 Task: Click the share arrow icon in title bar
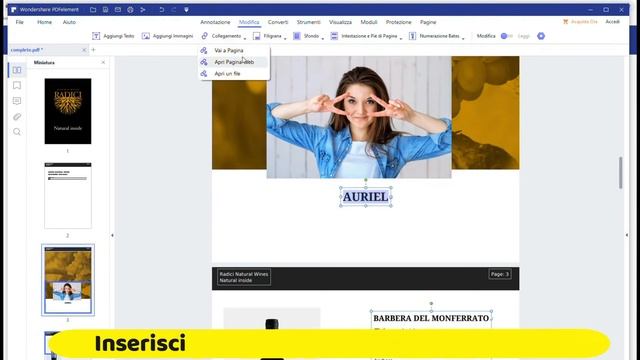point(143,9)
